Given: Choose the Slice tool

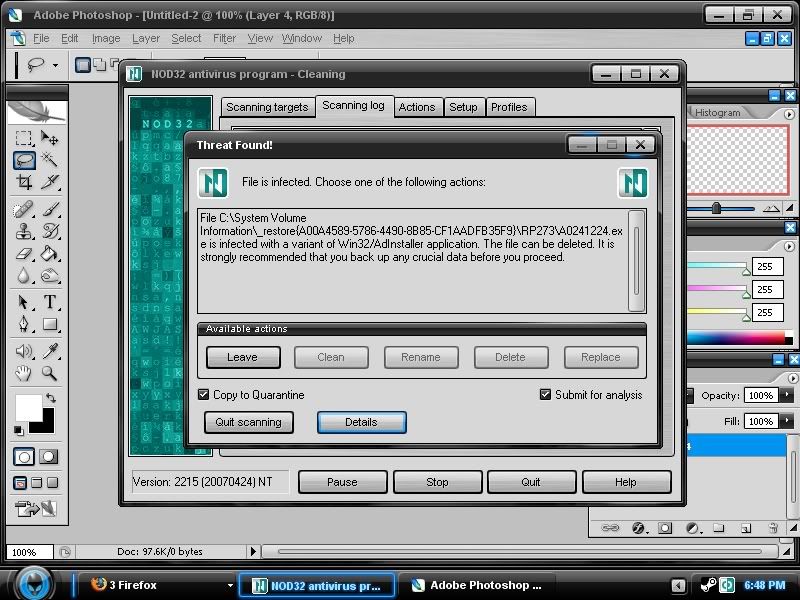Looking at the screenshot, I should point(49,182).
